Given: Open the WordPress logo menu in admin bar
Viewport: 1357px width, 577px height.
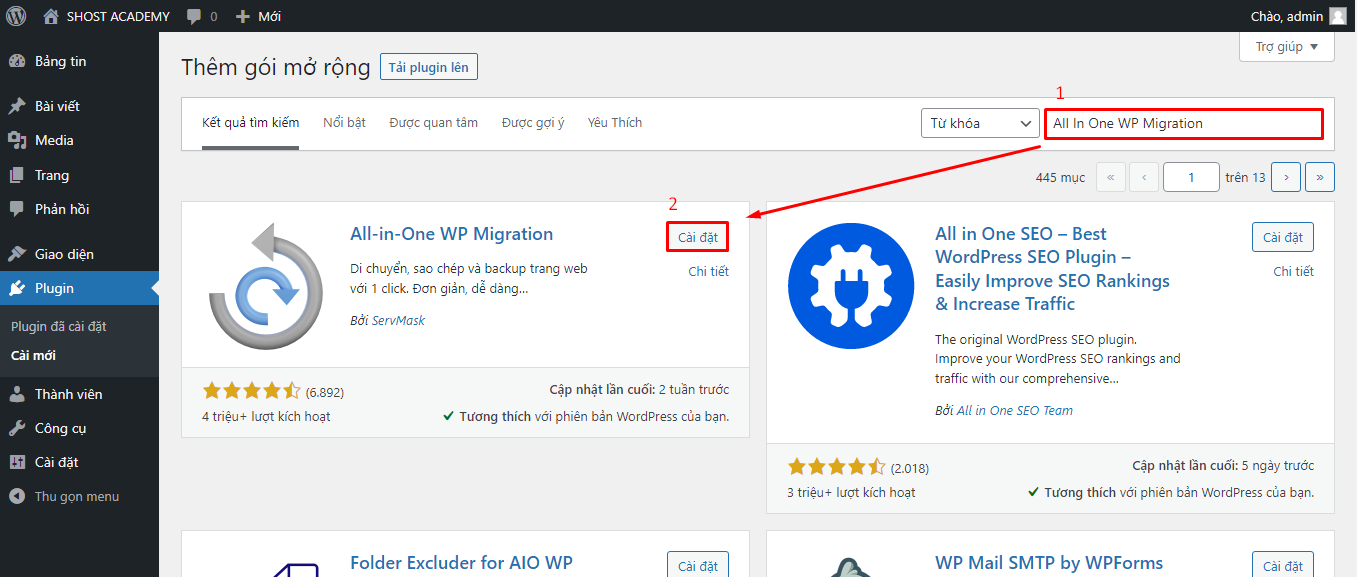Looking at the screenshot, I should (x=14, y=15).
